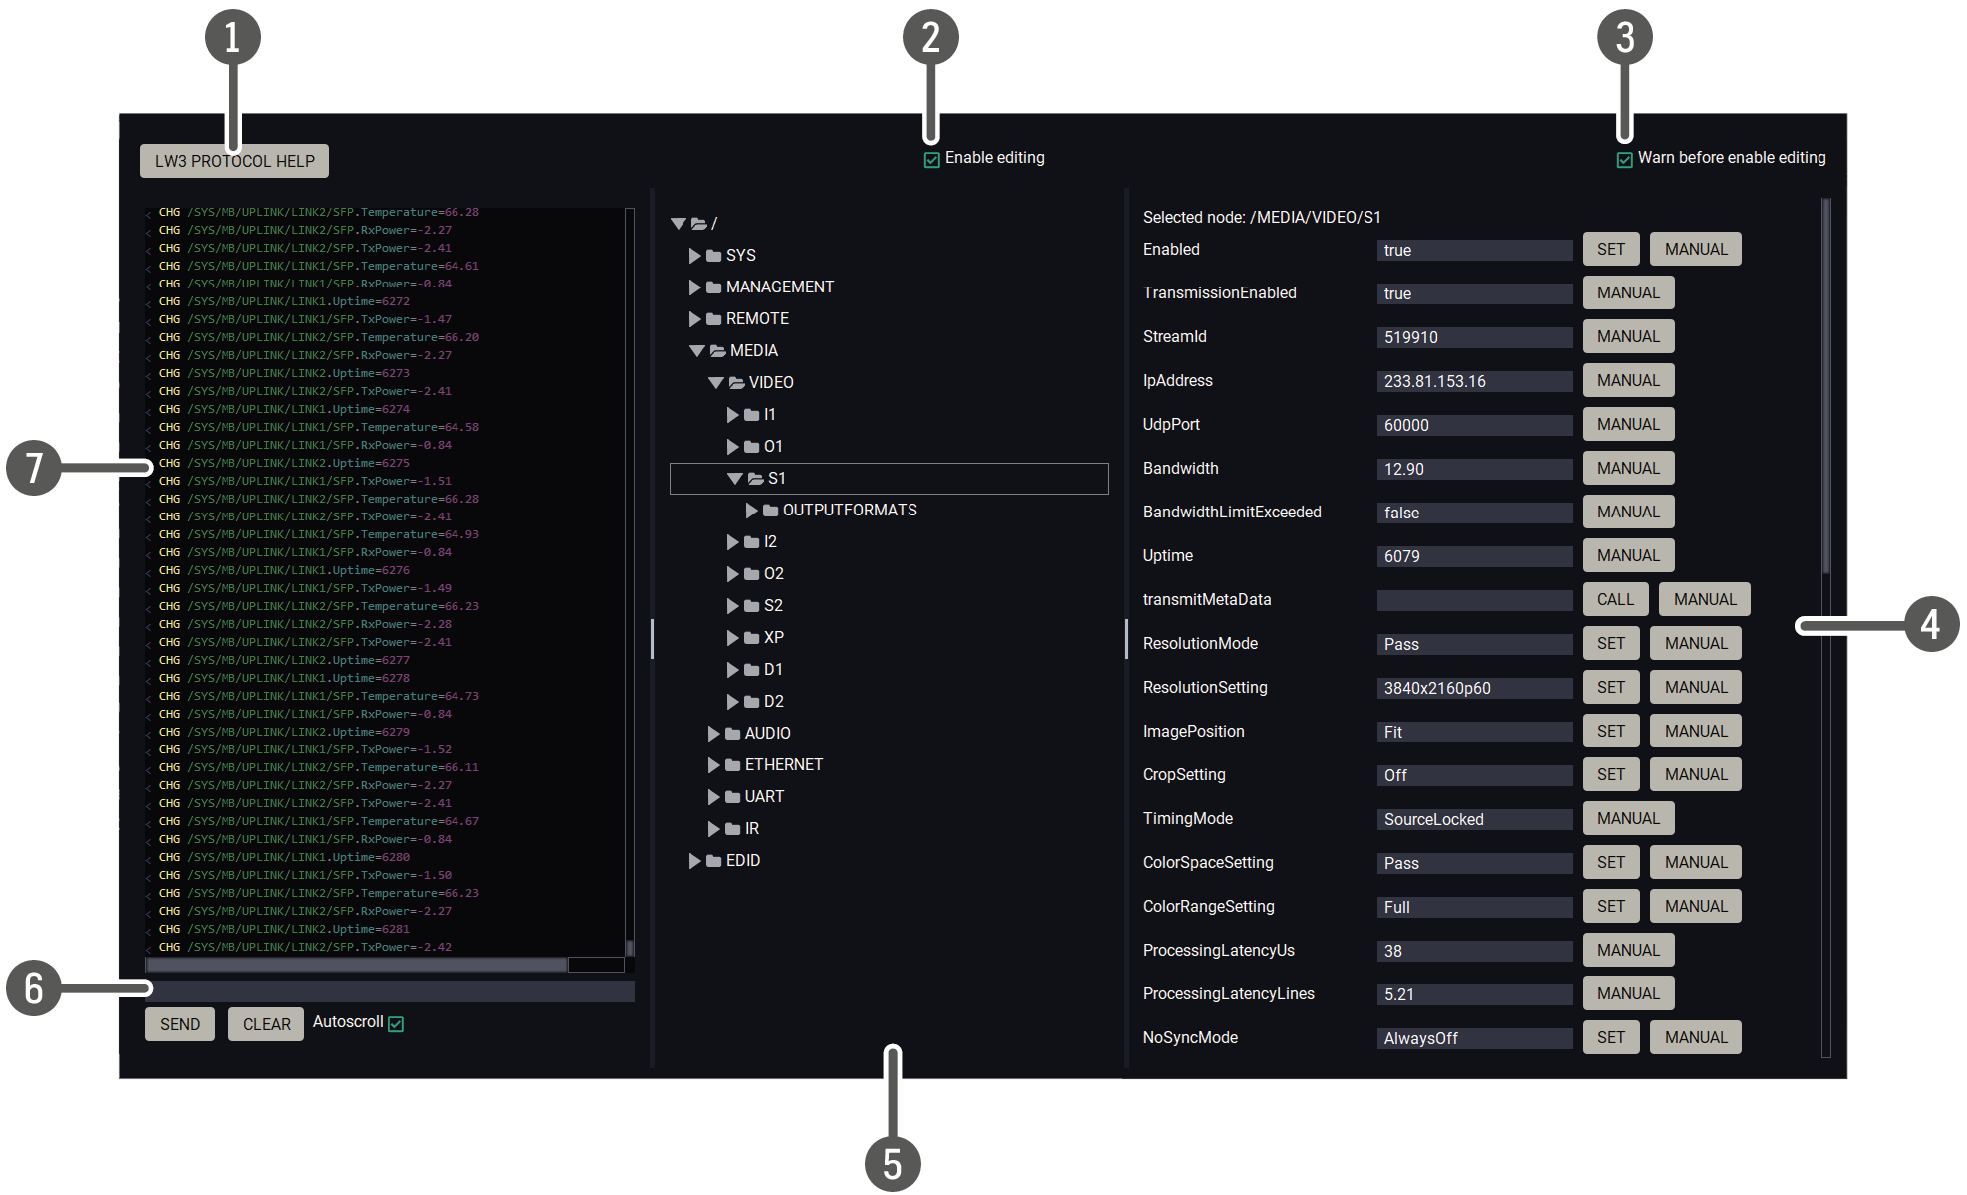This screenshot has height=1195, width=1967.
Task: Click the AUDIO folder icon
Action: click(732, 734)
